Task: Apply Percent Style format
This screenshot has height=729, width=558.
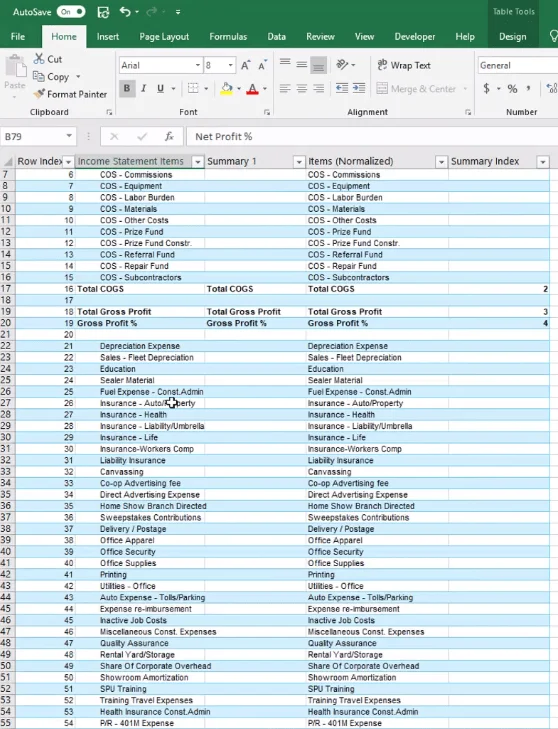Action: [512, 88]
